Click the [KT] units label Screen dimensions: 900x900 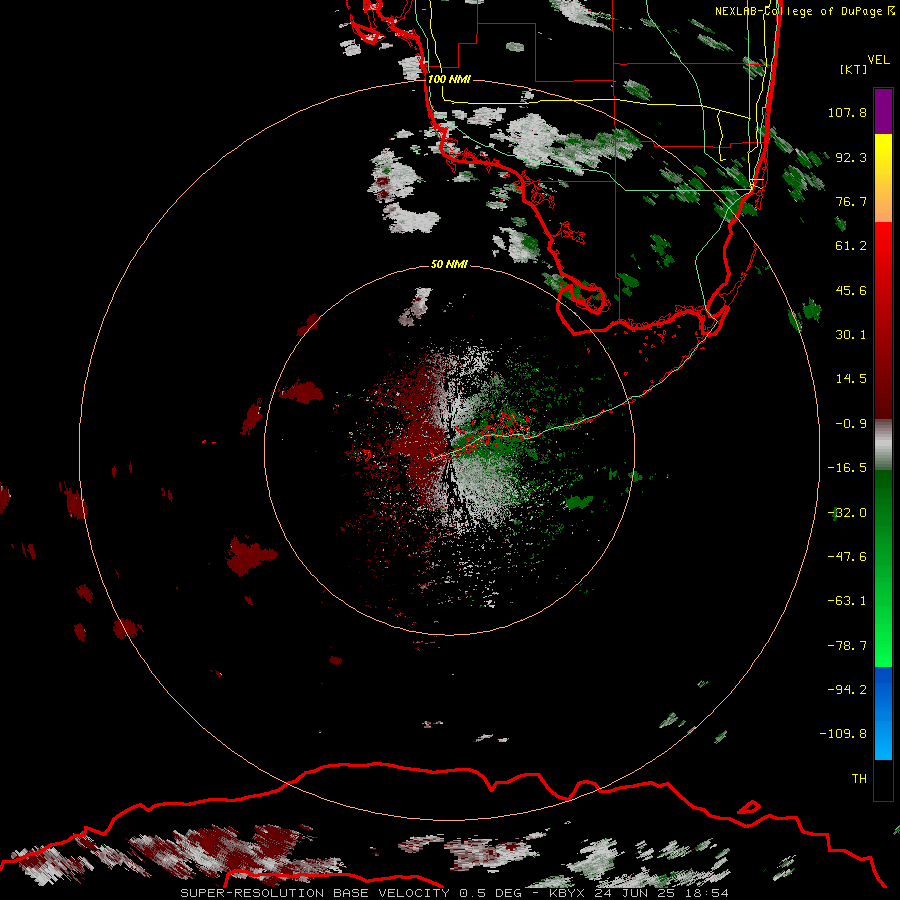[854, 69]
